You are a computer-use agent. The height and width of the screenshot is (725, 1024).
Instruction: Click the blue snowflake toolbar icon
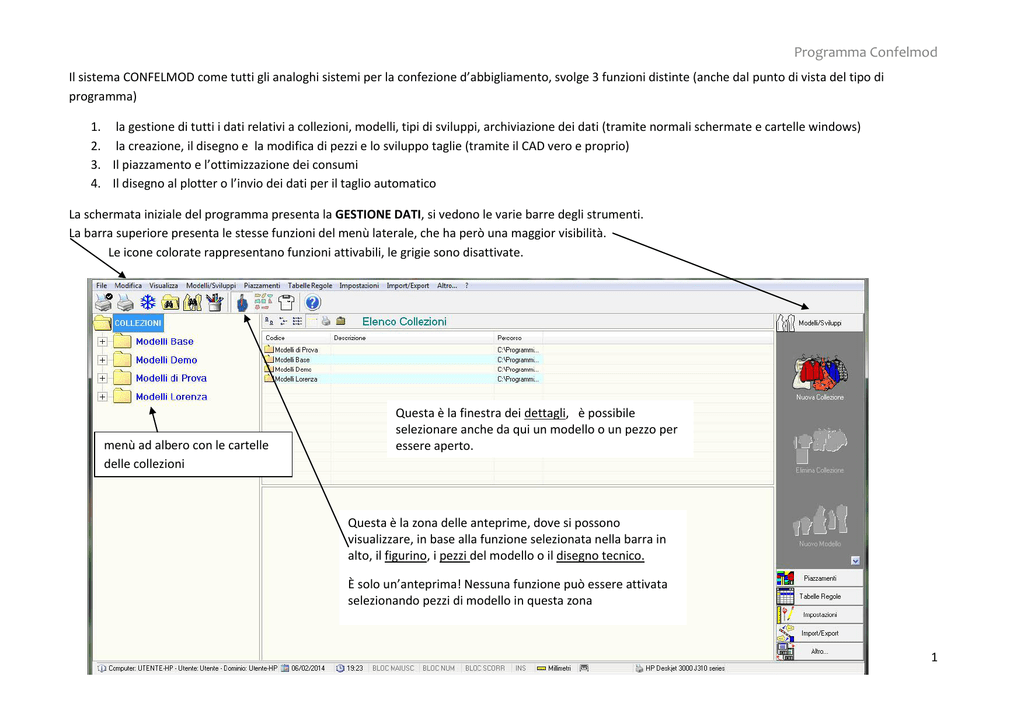pos(148,302)
